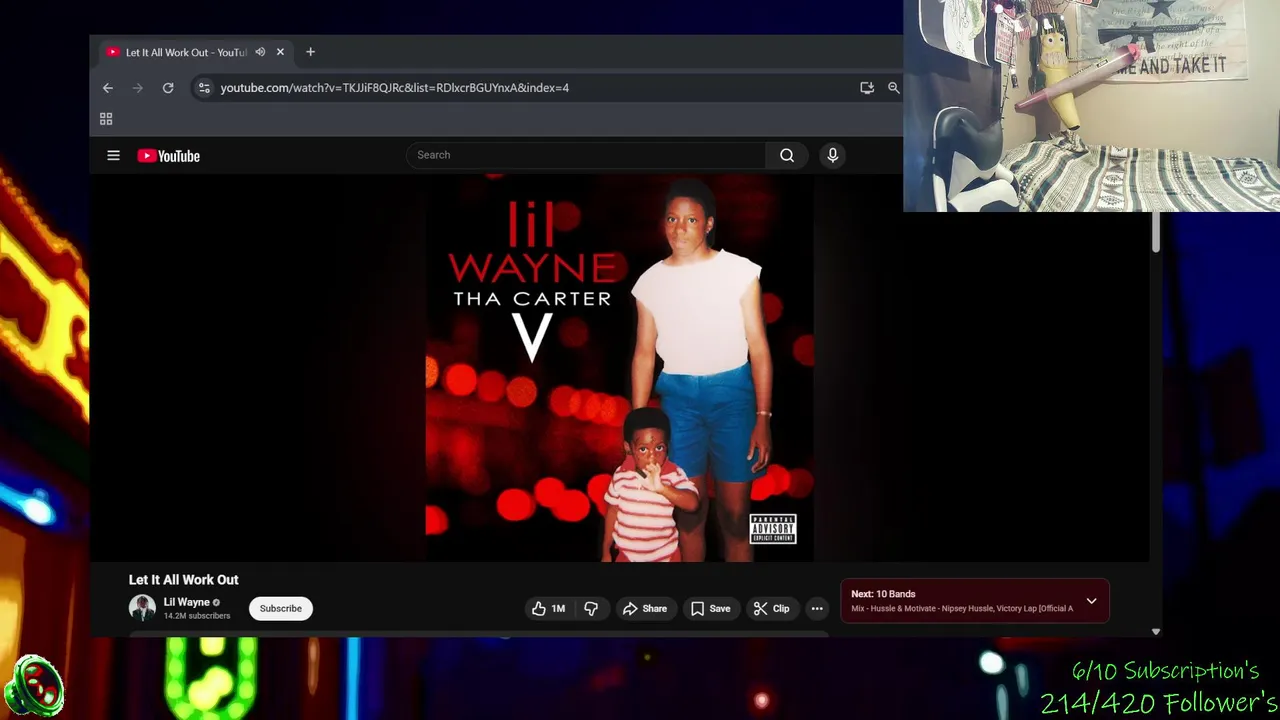Screen dimensions: 1280x720
Task: Like the video with thumbs up
Action: click(x=548, y=608)
